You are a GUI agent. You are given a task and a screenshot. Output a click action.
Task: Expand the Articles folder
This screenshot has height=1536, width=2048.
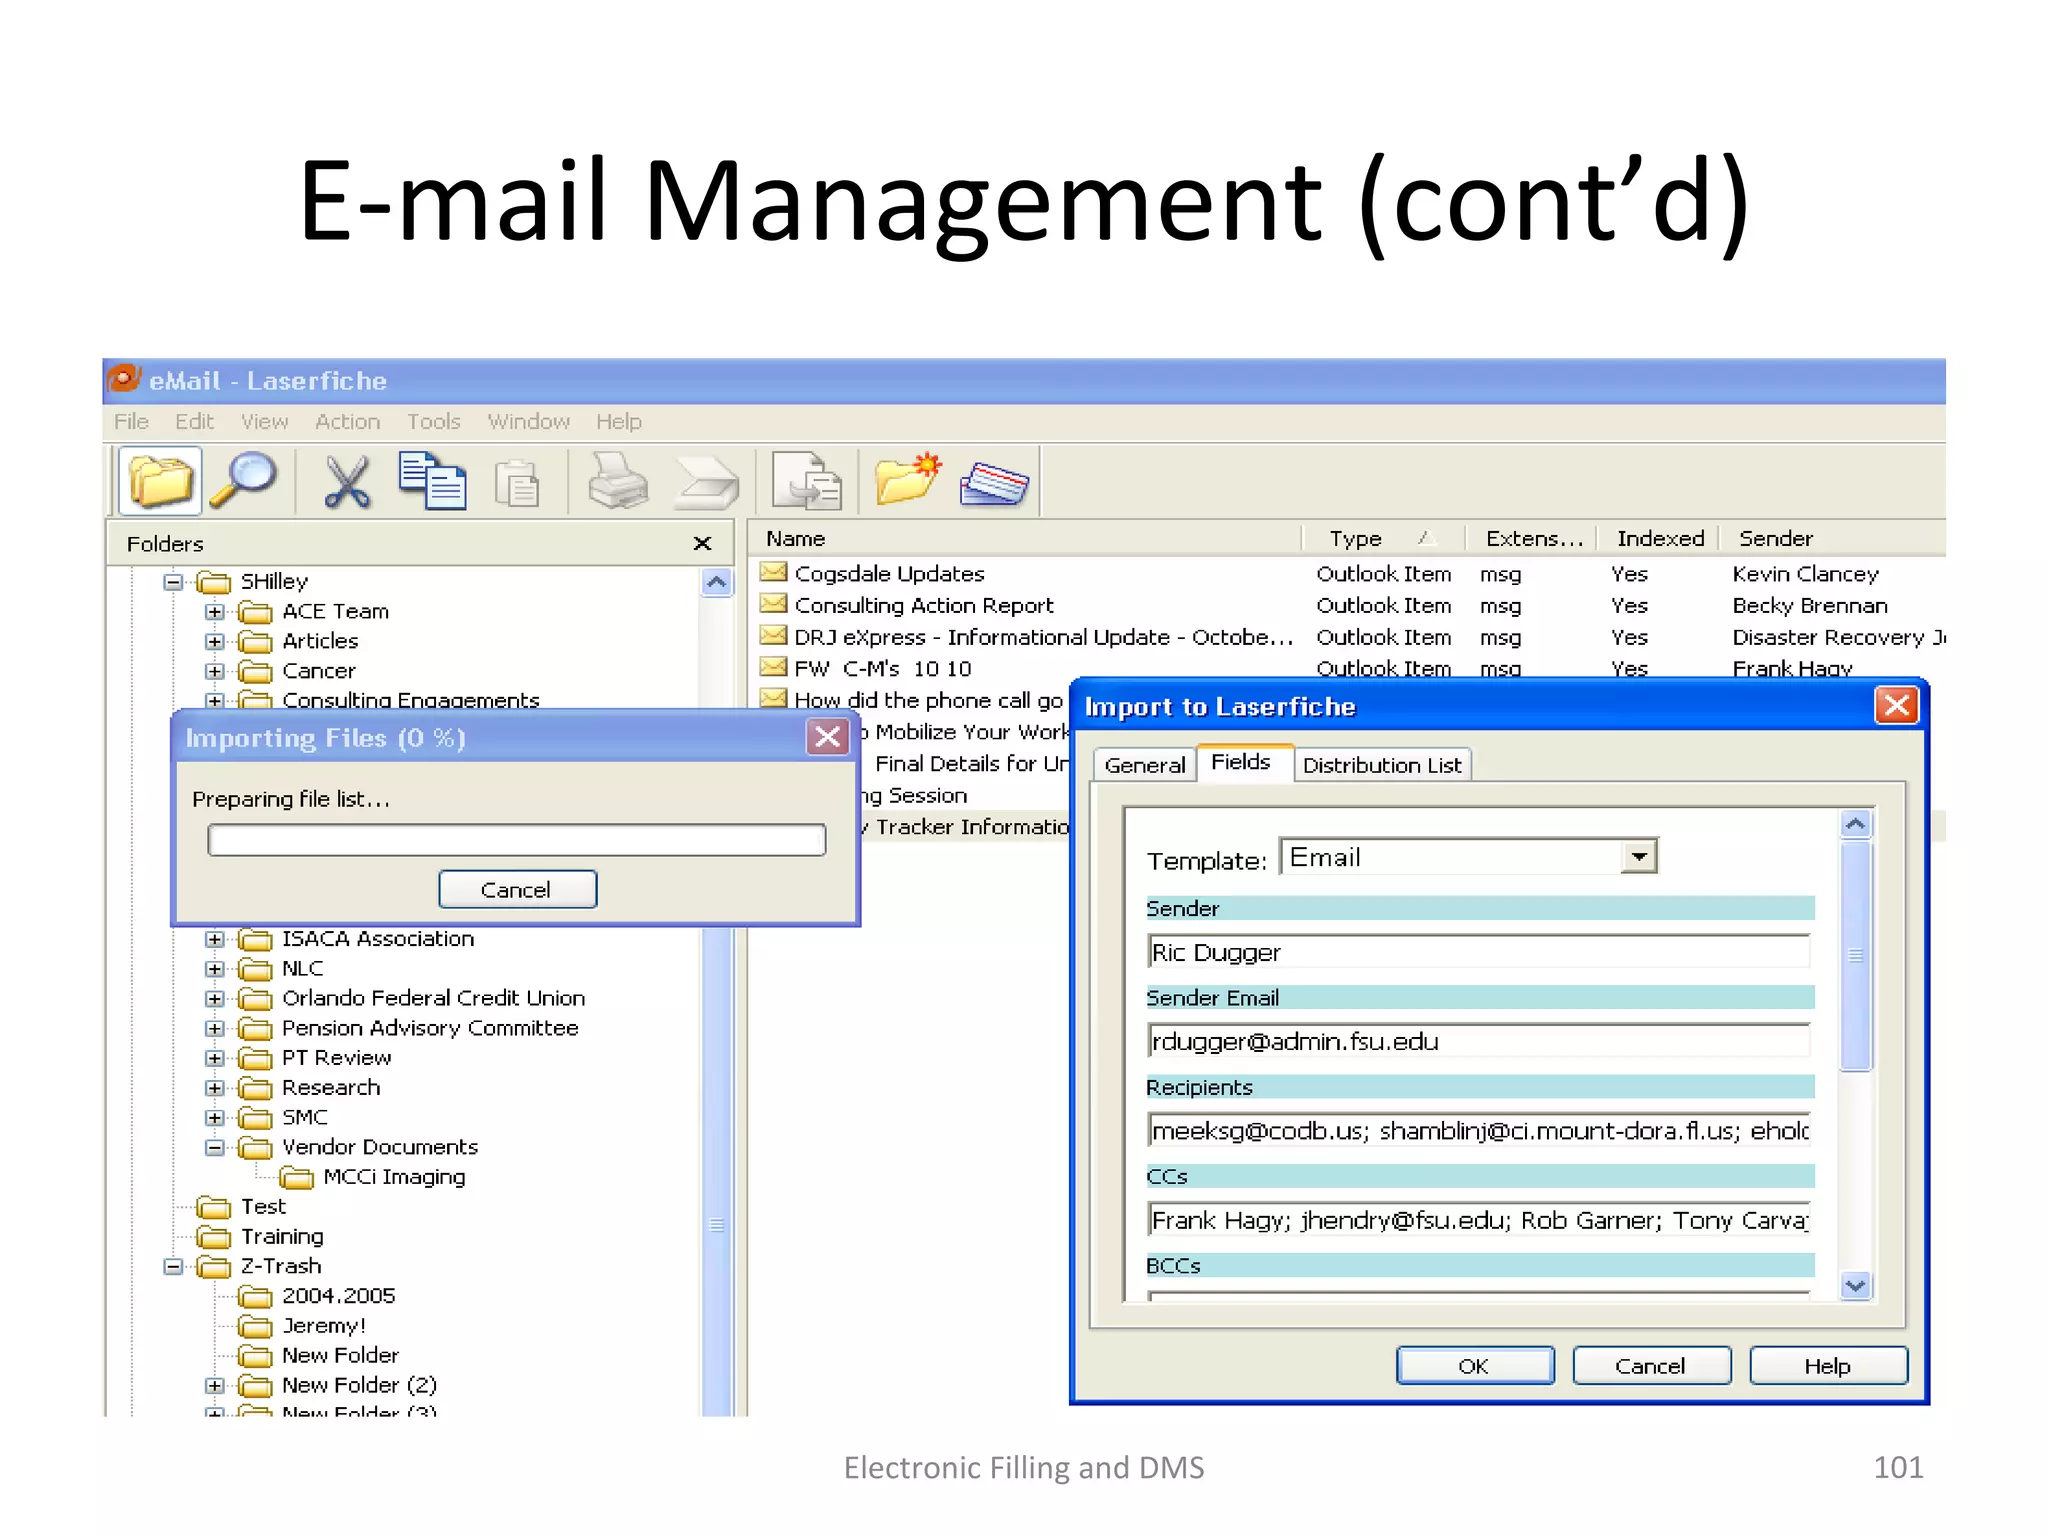point(214,641)
